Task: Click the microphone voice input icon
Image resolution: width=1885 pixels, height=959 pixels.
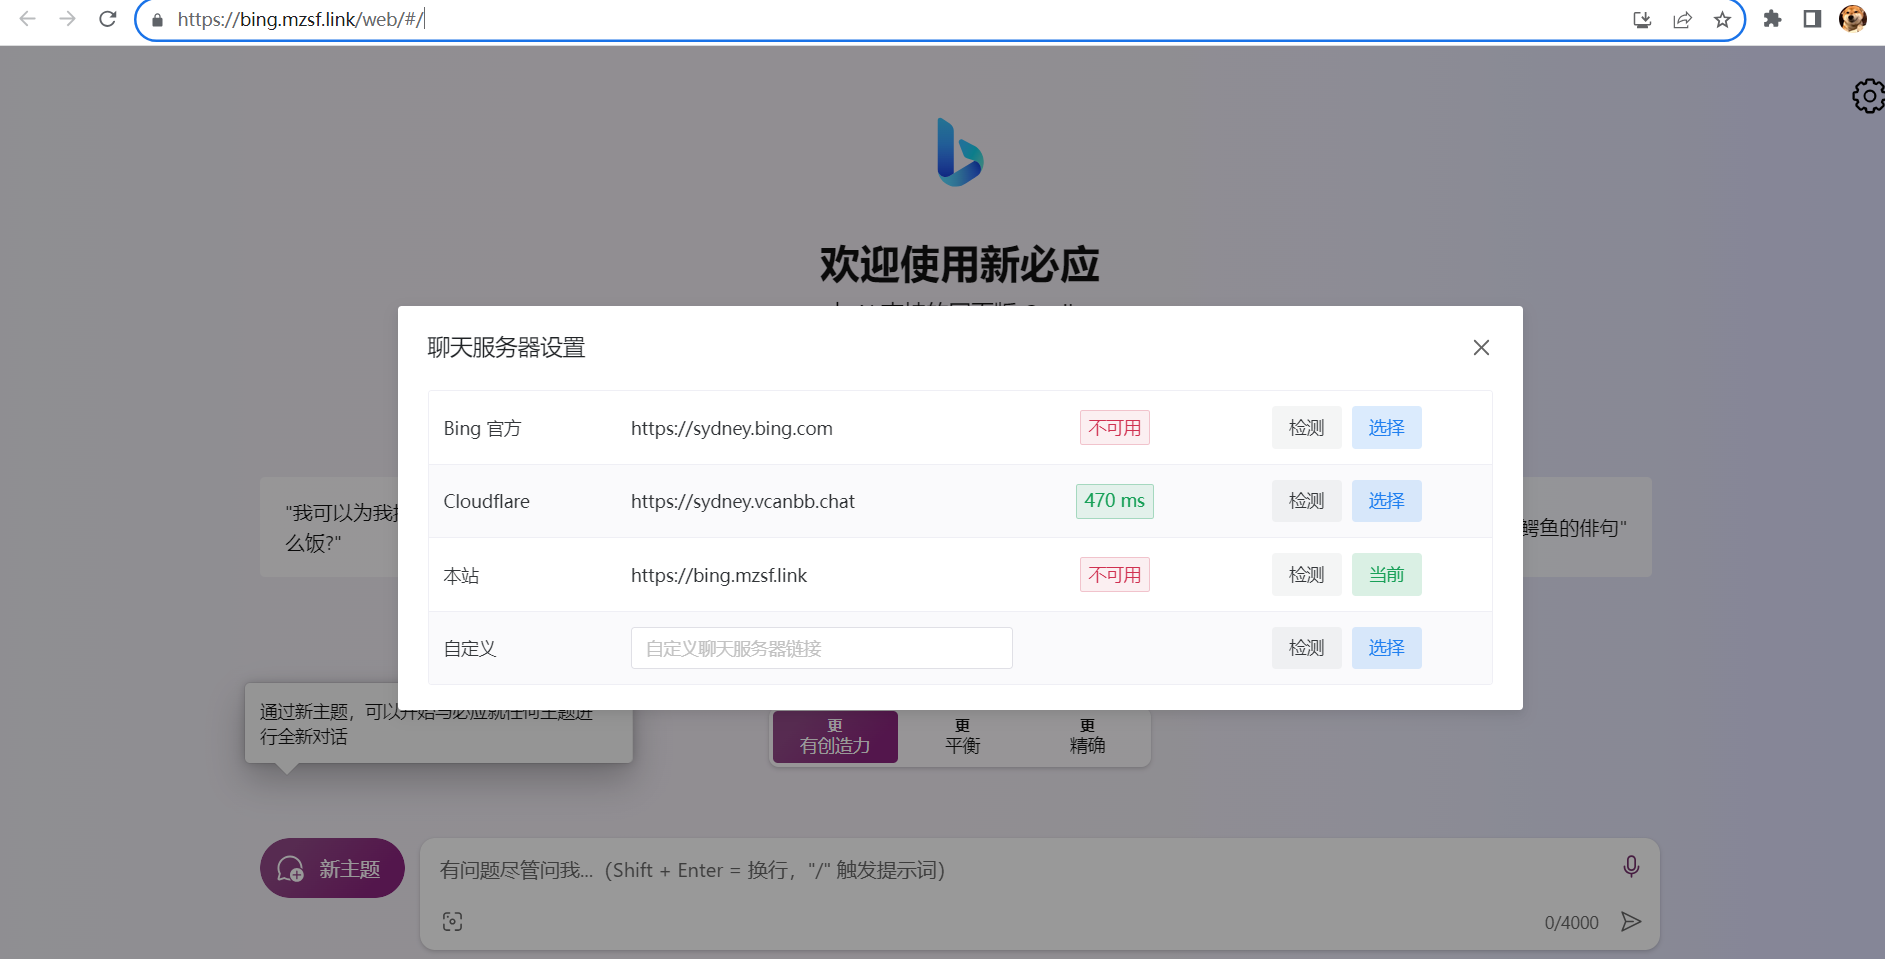Action: 1631,866
